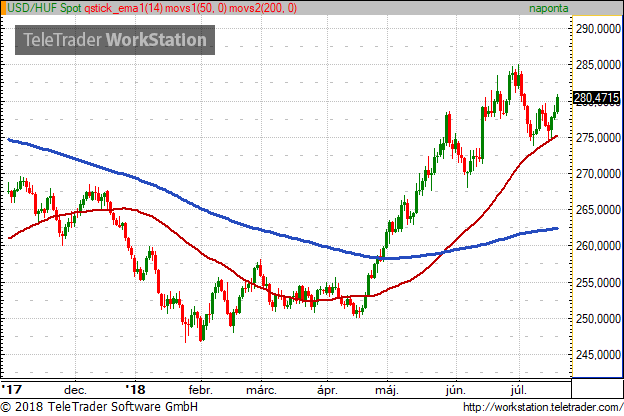Click the ápr. month label on time axis
The image size is (624, 416).
point(327,390)
